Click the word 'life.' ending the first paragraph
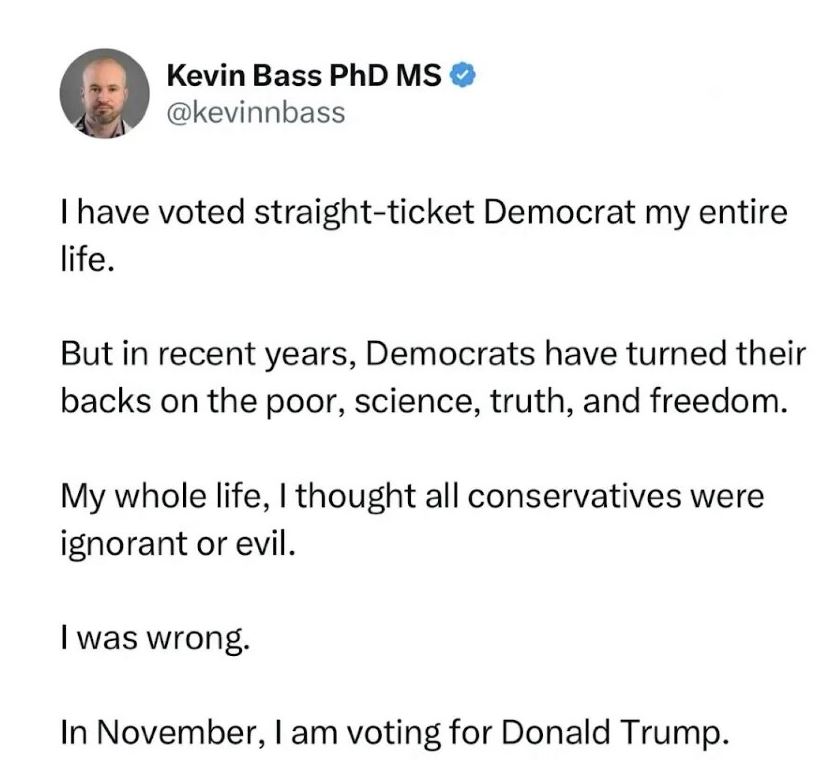The width and height of the screenshot is (818, 767). [87, 259]
